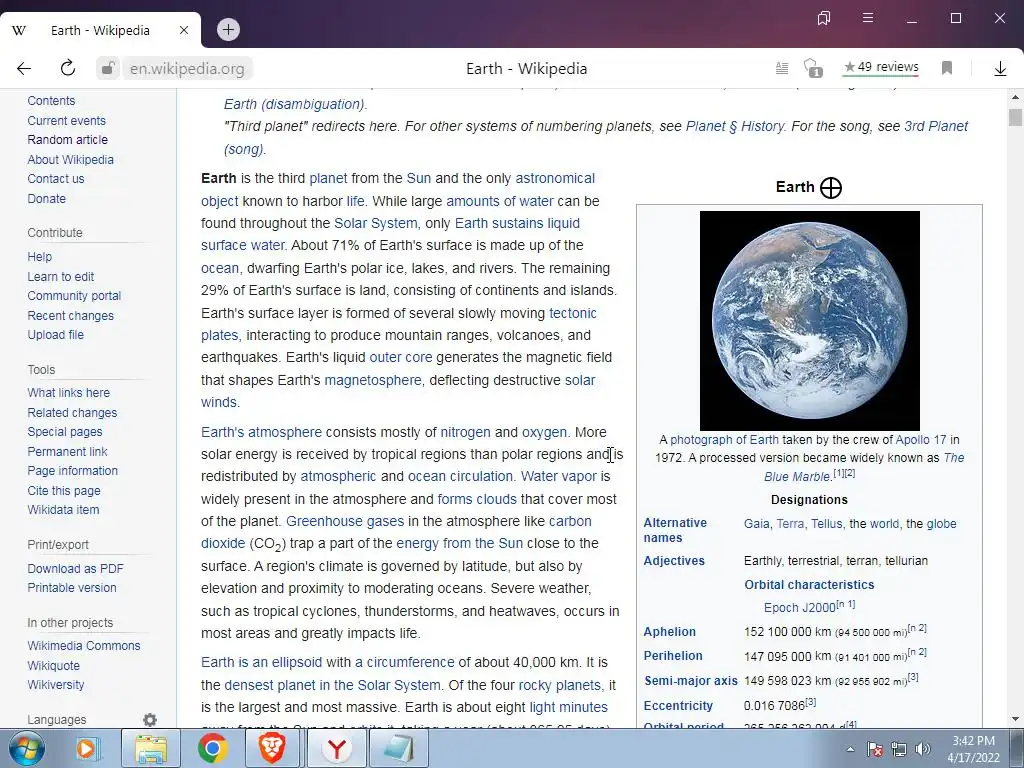The image size is (1024, 768).
Task: Open Languages settings gear icon
Action: pos(150,720)
